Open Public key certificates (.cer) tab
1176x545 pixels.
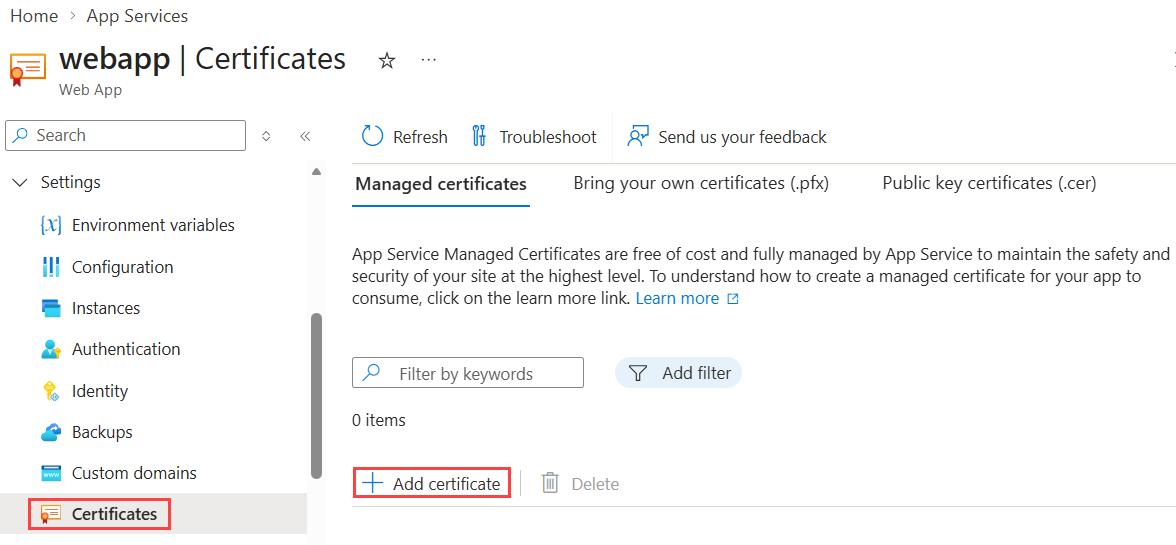989,184
